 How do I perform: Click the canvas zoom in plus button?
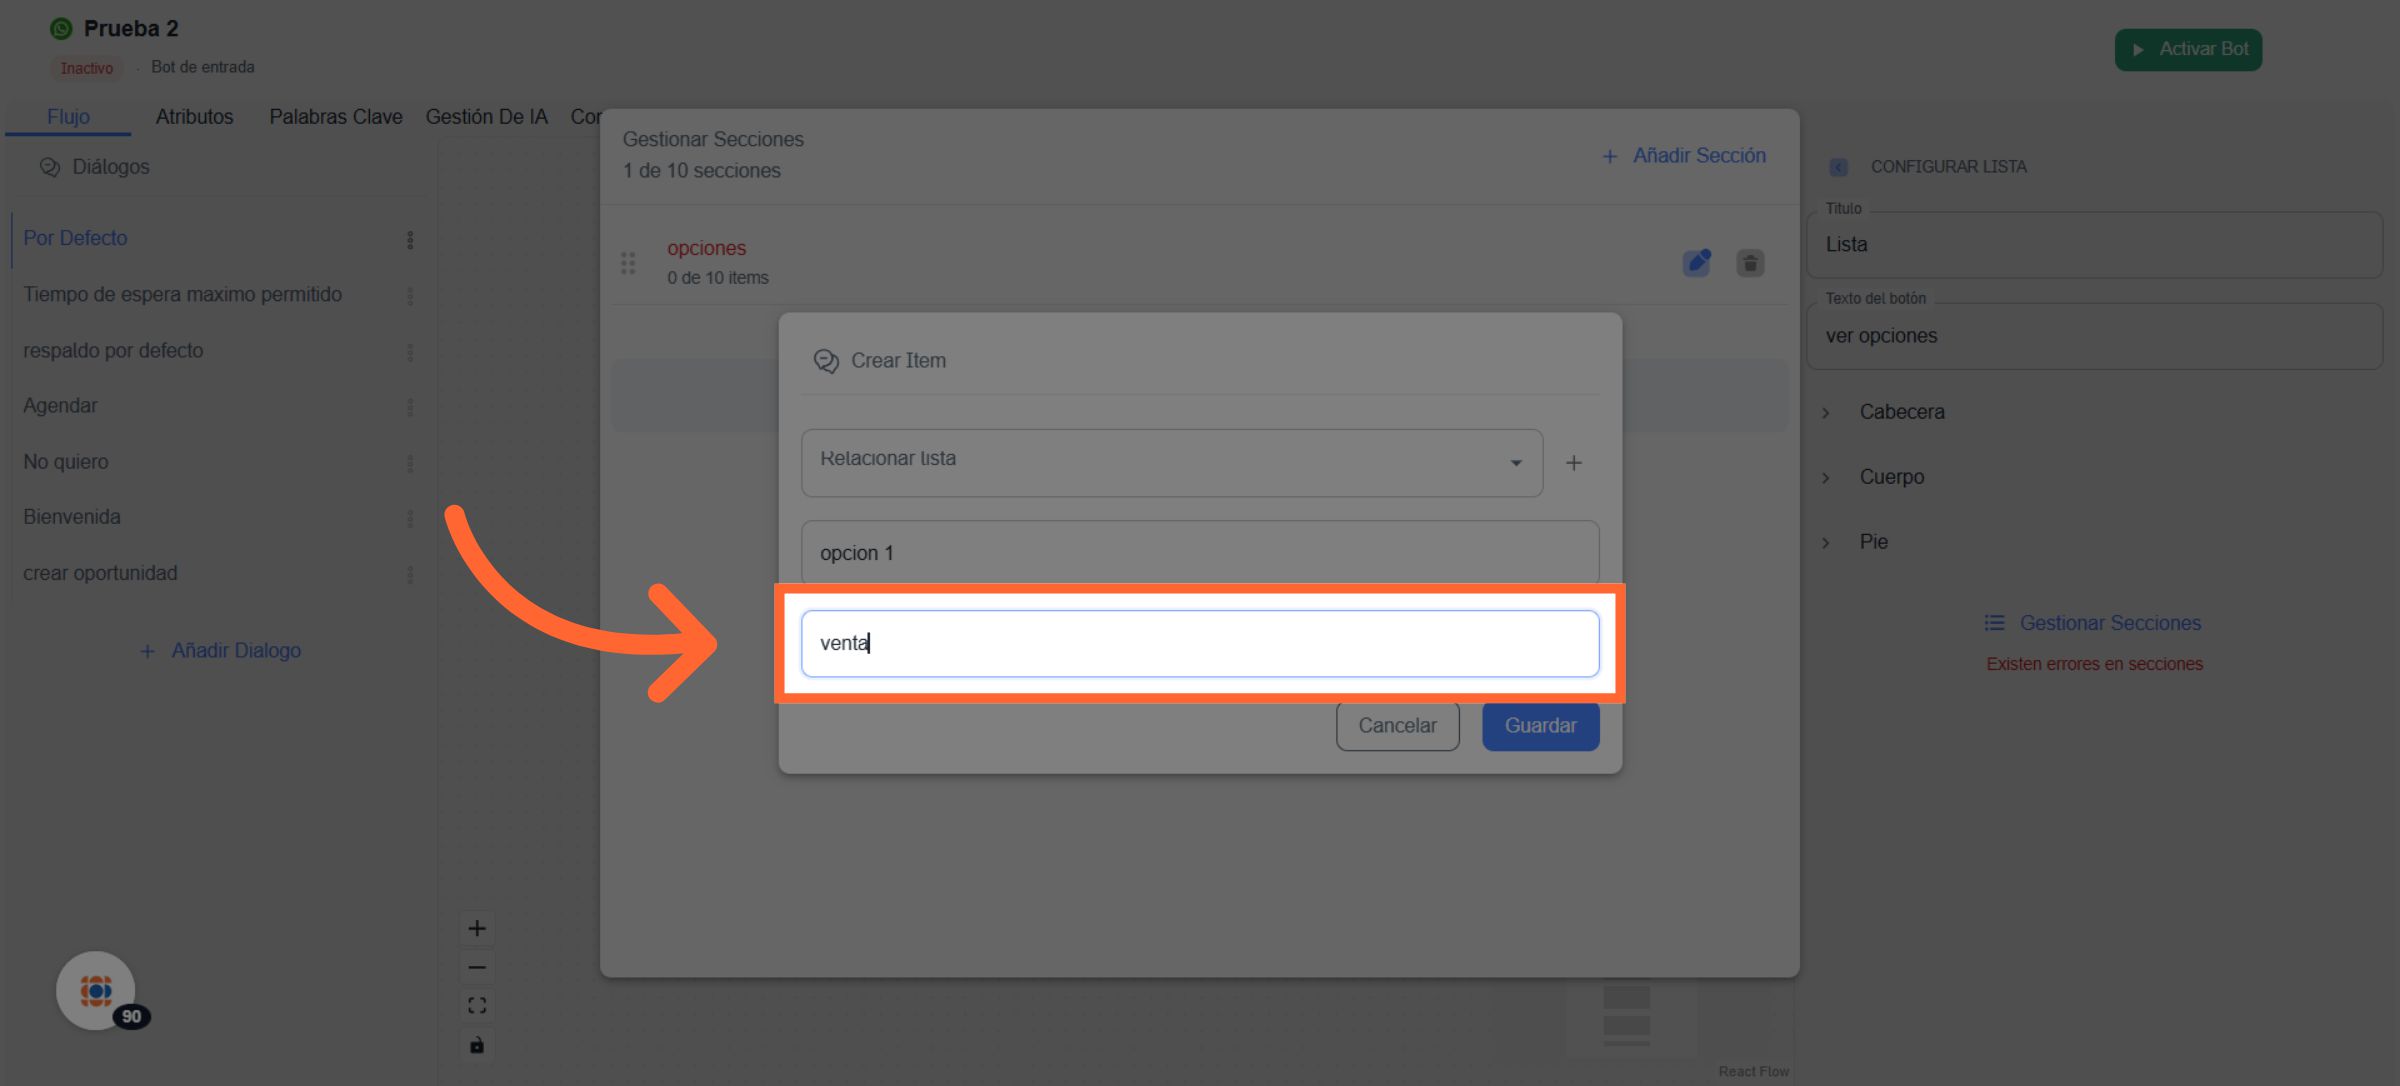(x=477, y=929)
